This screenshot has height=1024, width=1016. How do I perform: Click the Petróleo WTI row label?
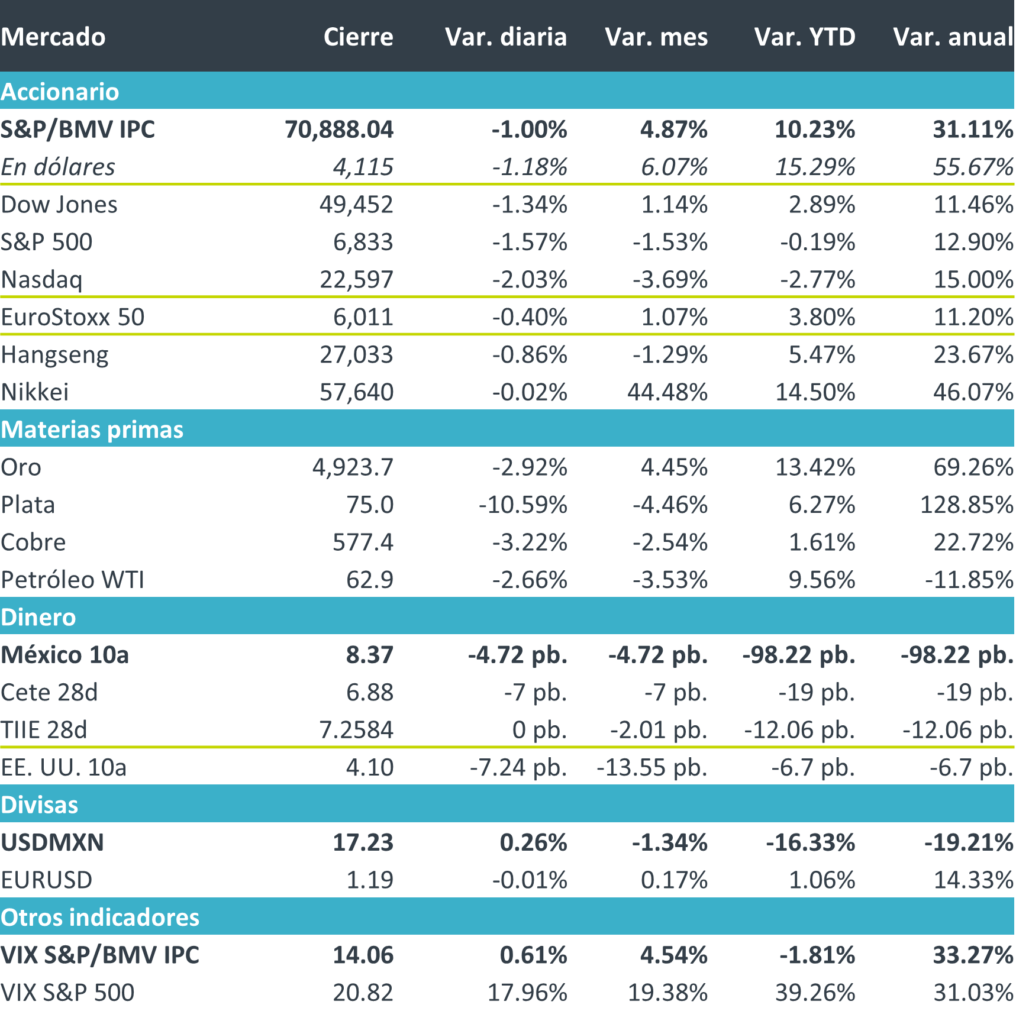[x=72, y=580]
